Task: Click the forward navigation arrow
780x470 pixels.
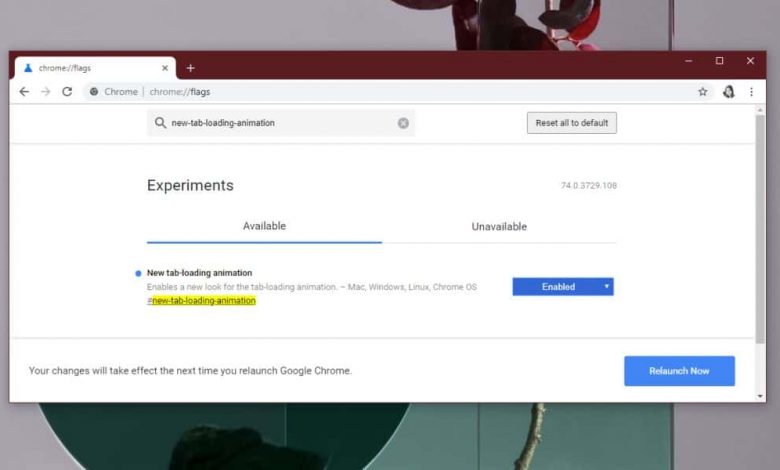Action: [x=46, y=92]
